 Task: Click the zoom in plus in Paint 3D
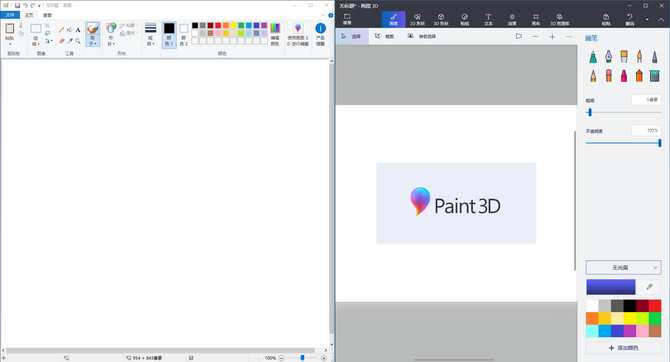click(552, 36)
